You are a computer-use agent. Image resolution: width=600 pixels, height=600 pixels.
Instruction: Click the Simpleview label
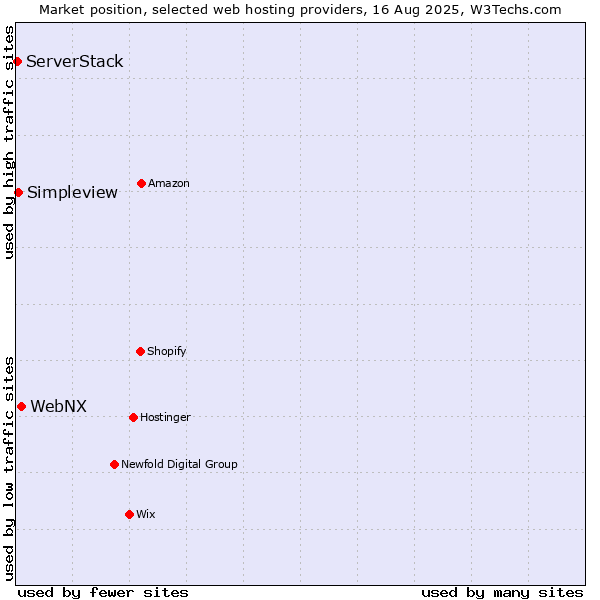pos(72,192)
